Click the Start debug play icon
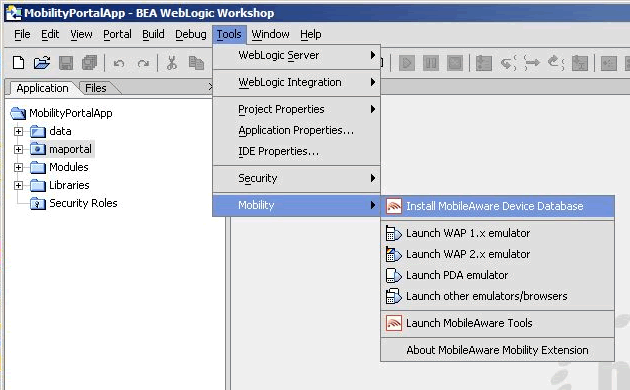The image size is (630, 390). point(407,63)
